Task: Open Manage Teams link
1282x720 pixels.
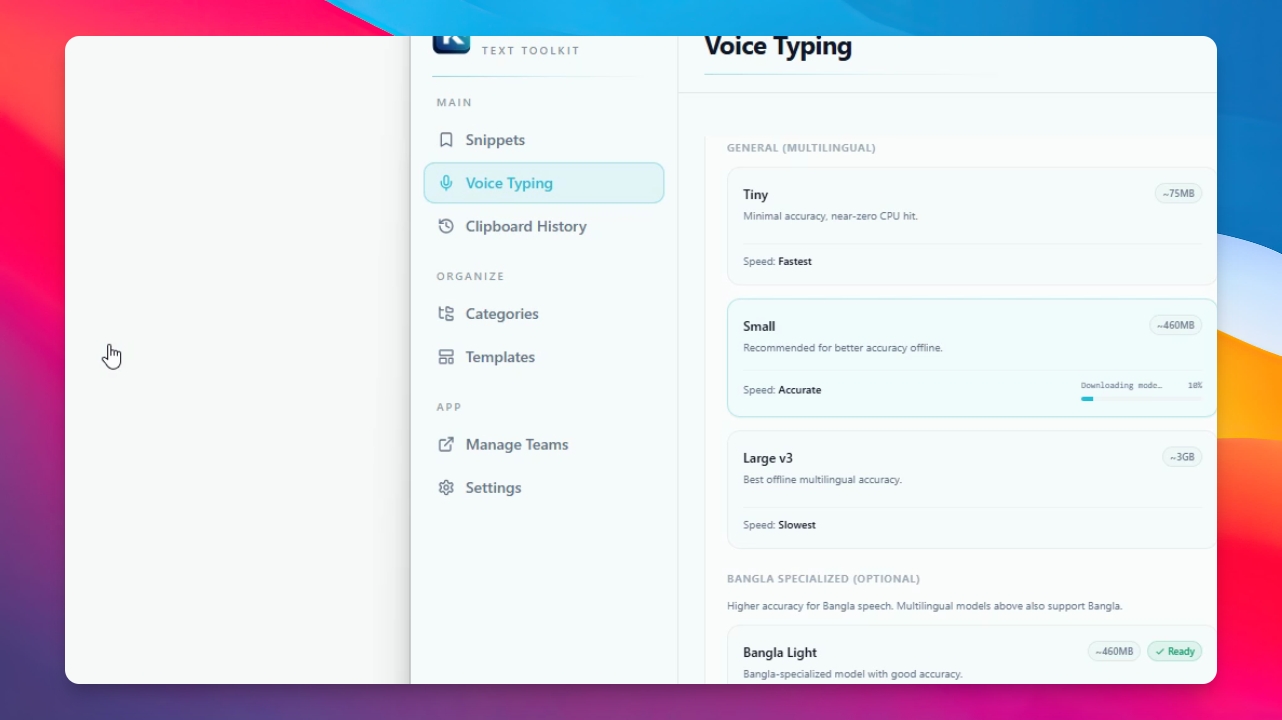Action: coord(544,444)
